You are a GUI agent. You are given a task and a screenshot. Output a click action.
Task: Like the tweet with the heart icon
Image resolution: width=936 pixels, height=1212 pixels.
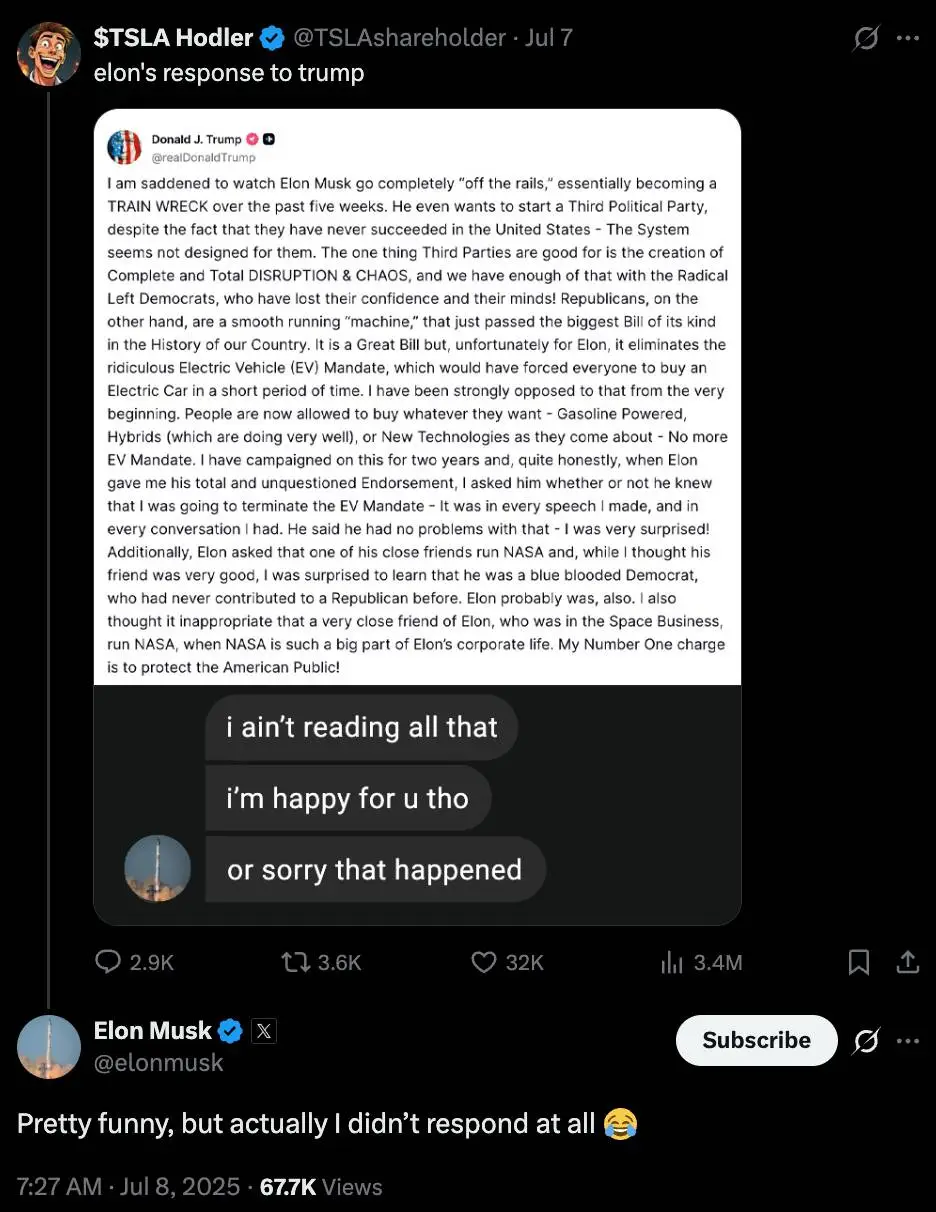click(x=483, y=962)
